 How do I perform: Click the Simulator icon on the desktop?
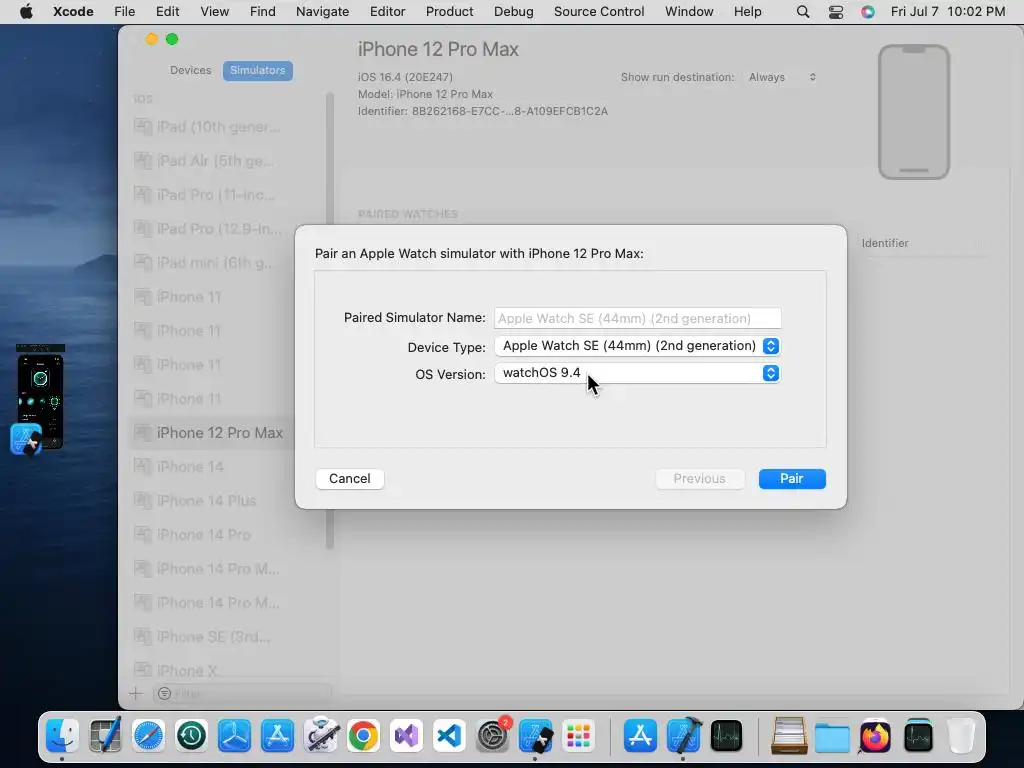click(x=26, y=439)
